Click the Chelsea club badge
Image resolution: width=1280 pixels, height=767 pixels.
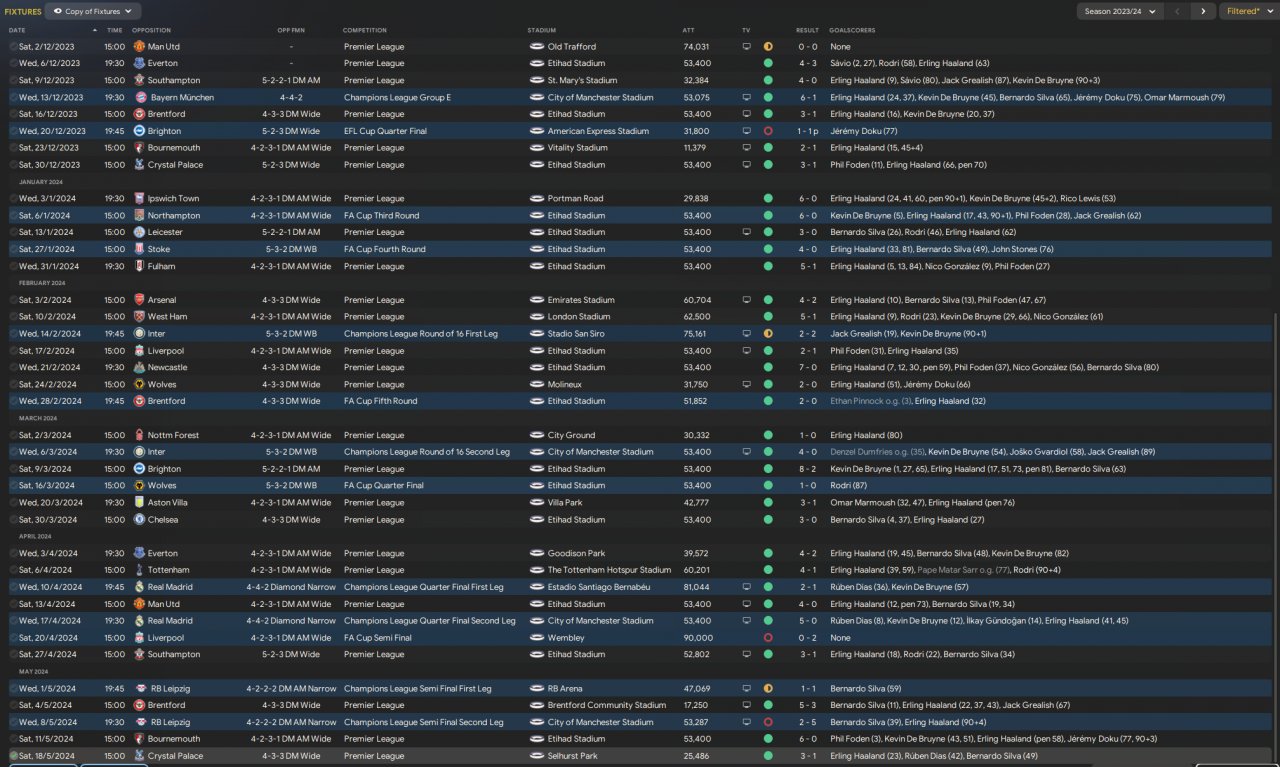(x=139, y=520)
